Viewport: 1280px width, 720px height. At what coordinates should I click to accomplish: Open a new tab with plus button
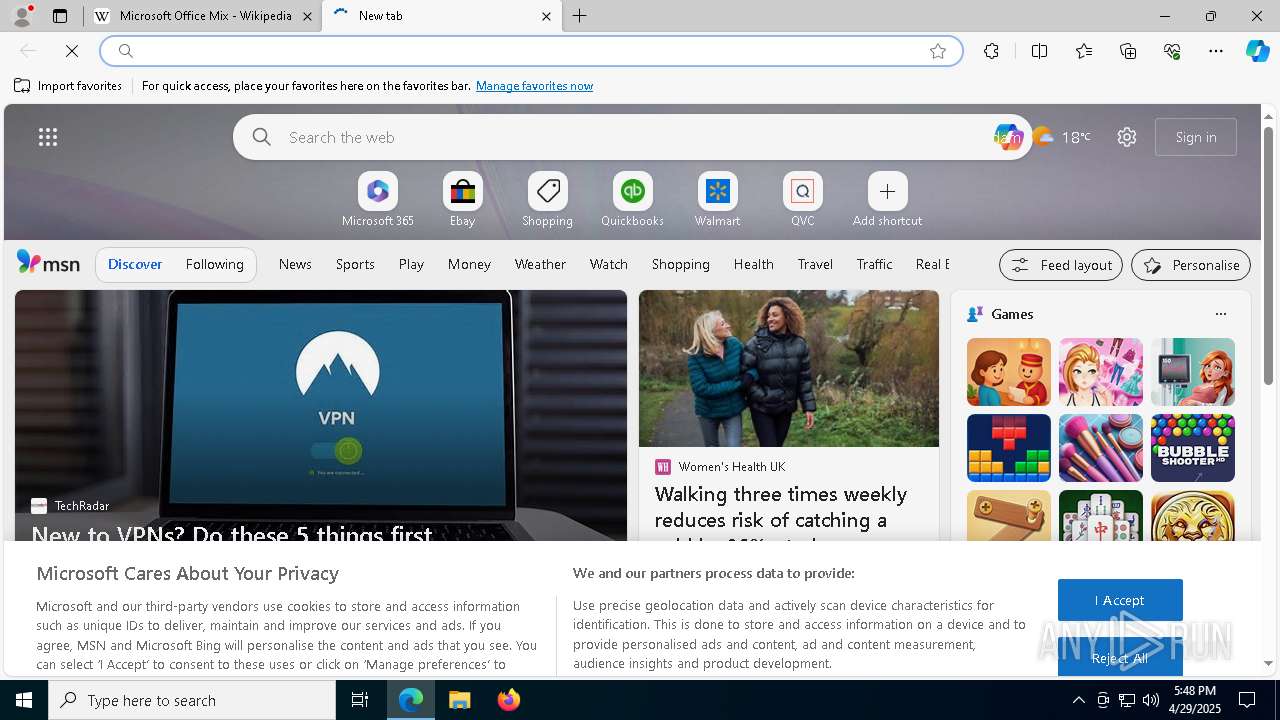point(580,16)
